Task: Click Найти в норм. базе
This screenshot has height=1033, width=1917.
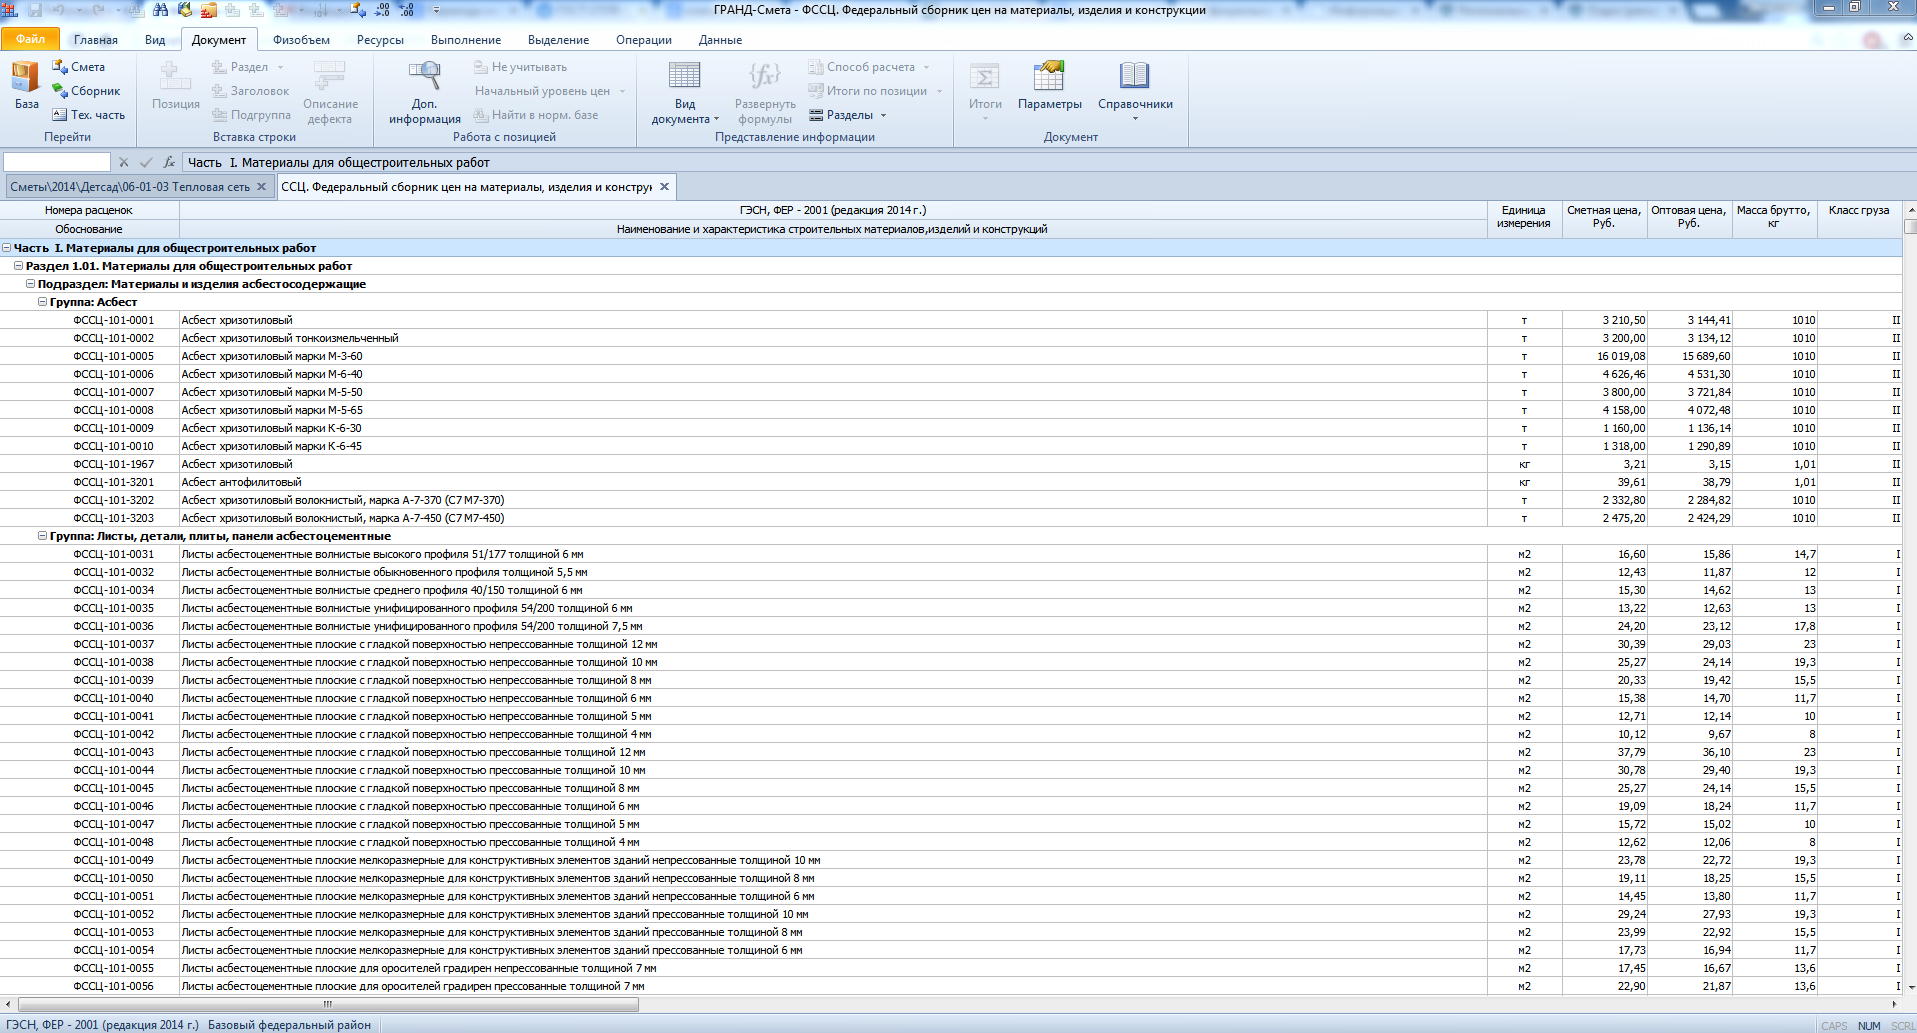Action: [x=536, y=115]
